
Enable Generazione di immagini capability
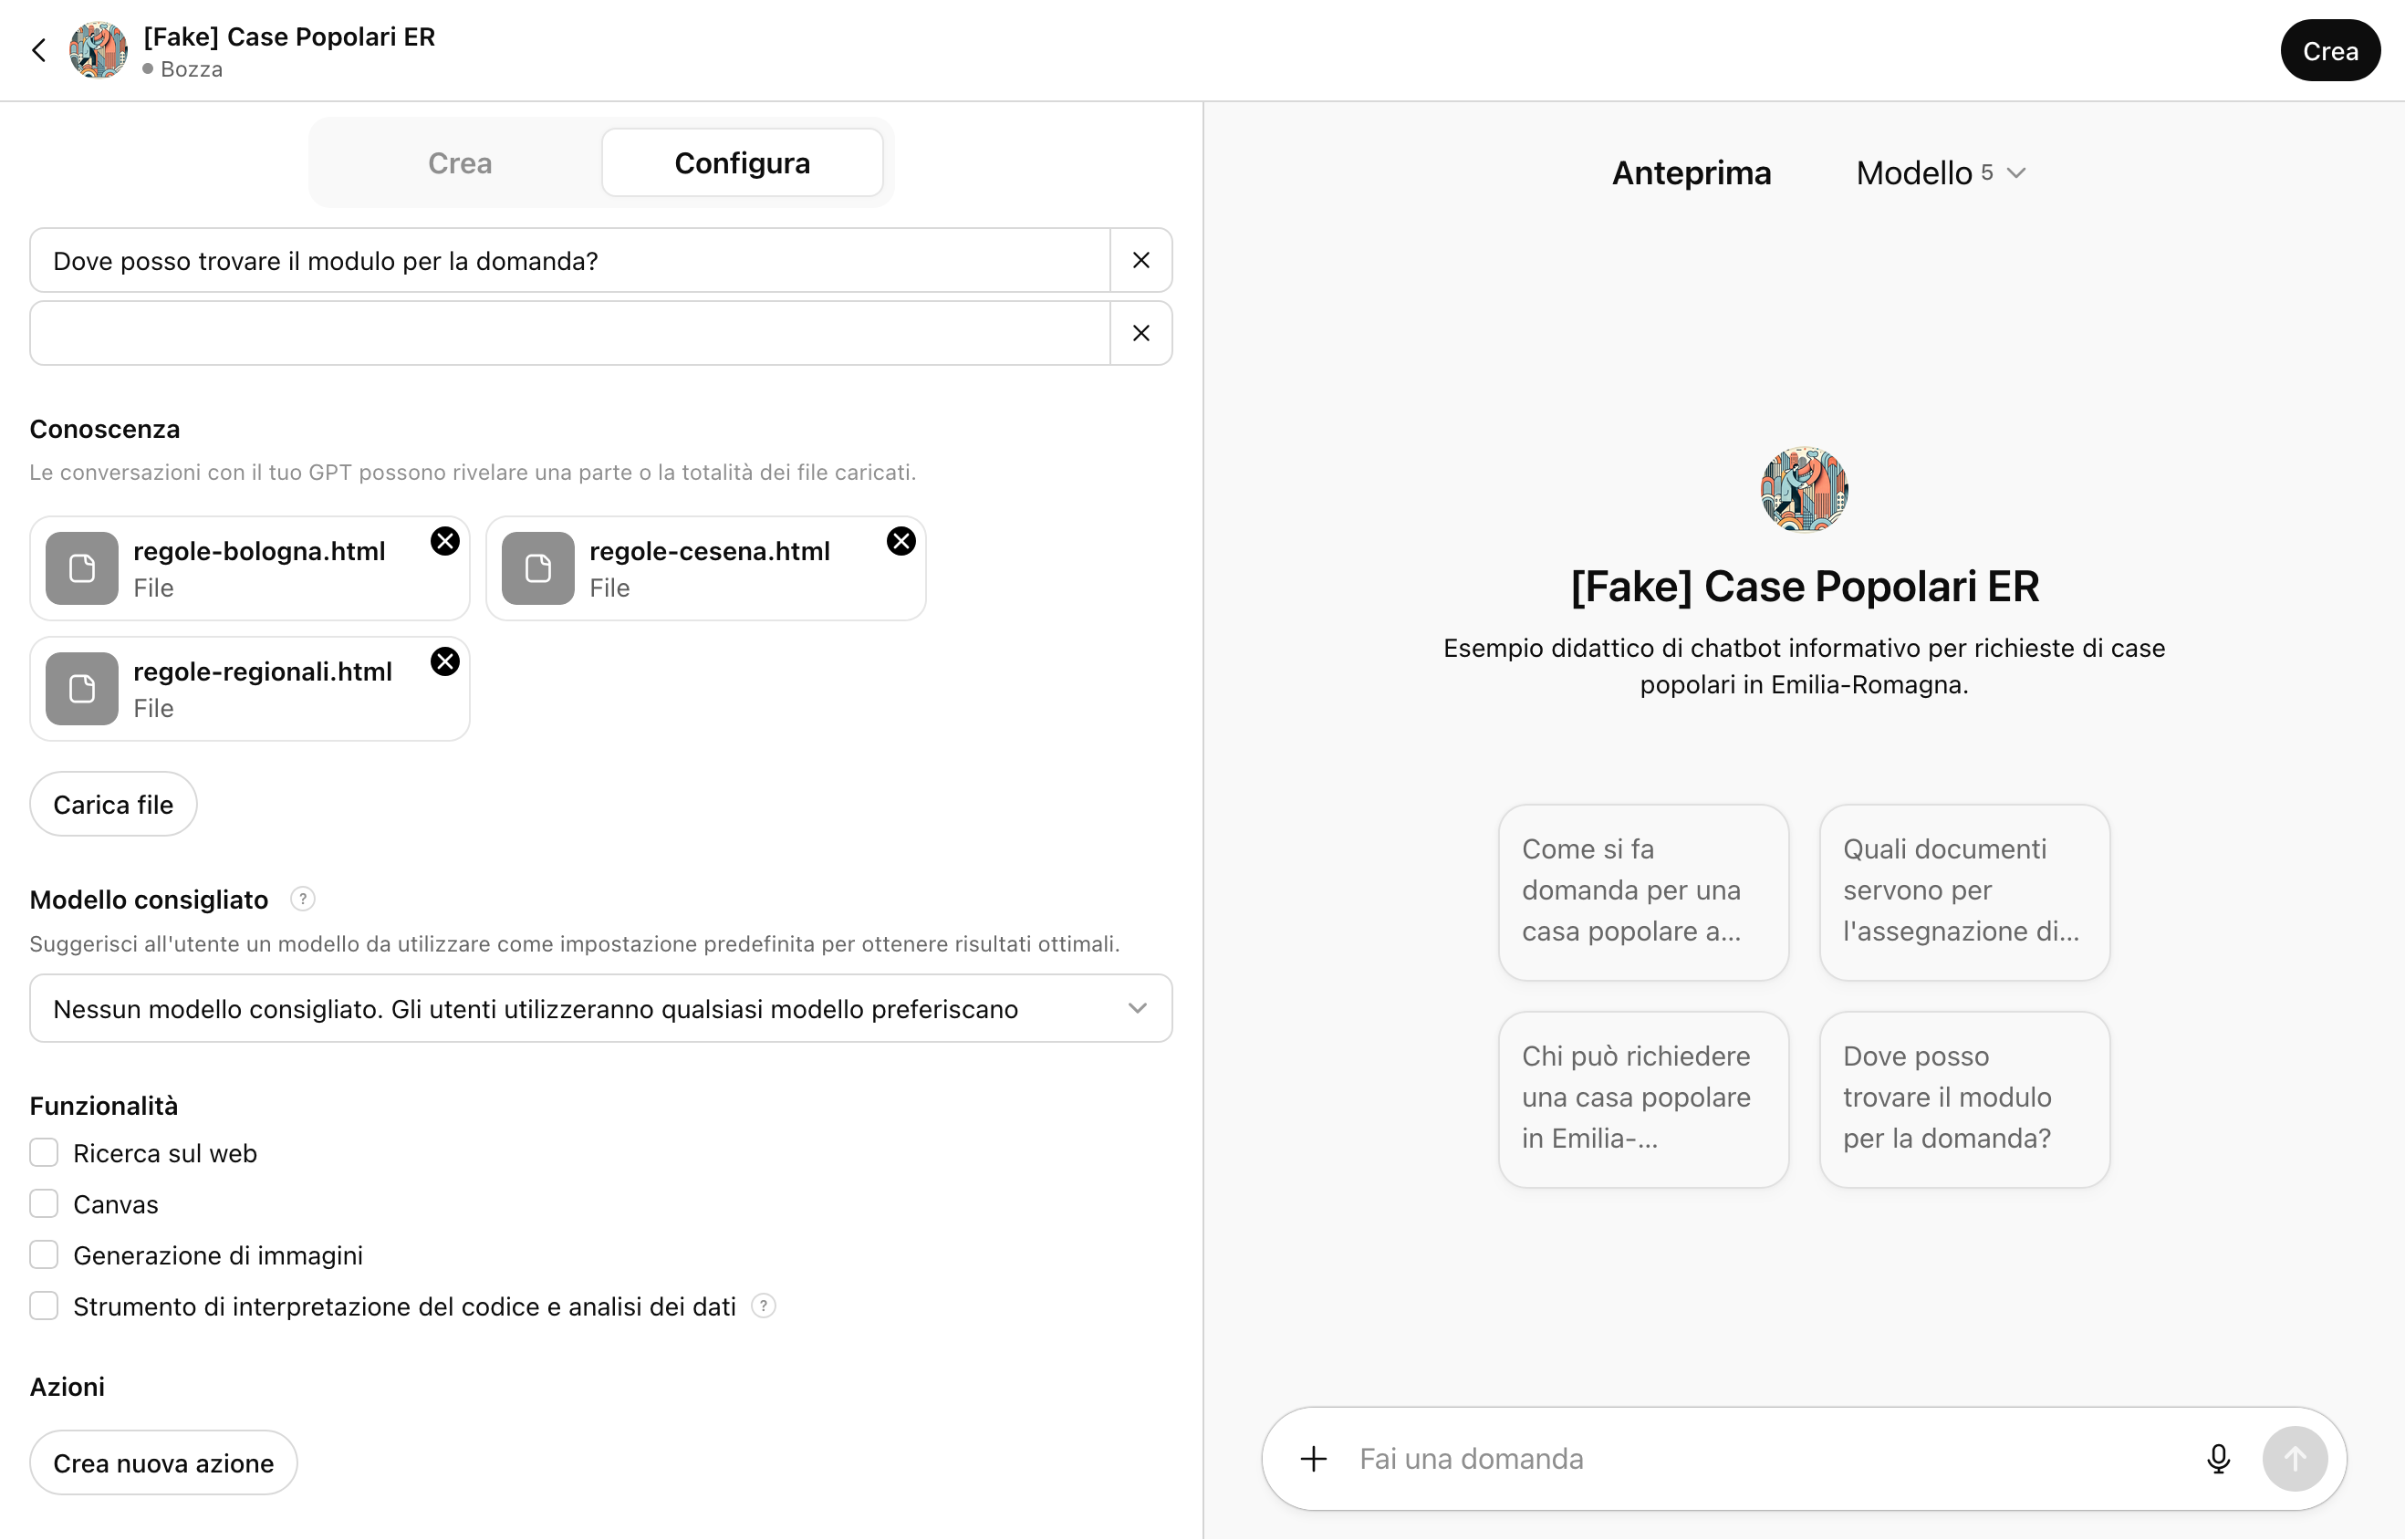(44, 1255)
